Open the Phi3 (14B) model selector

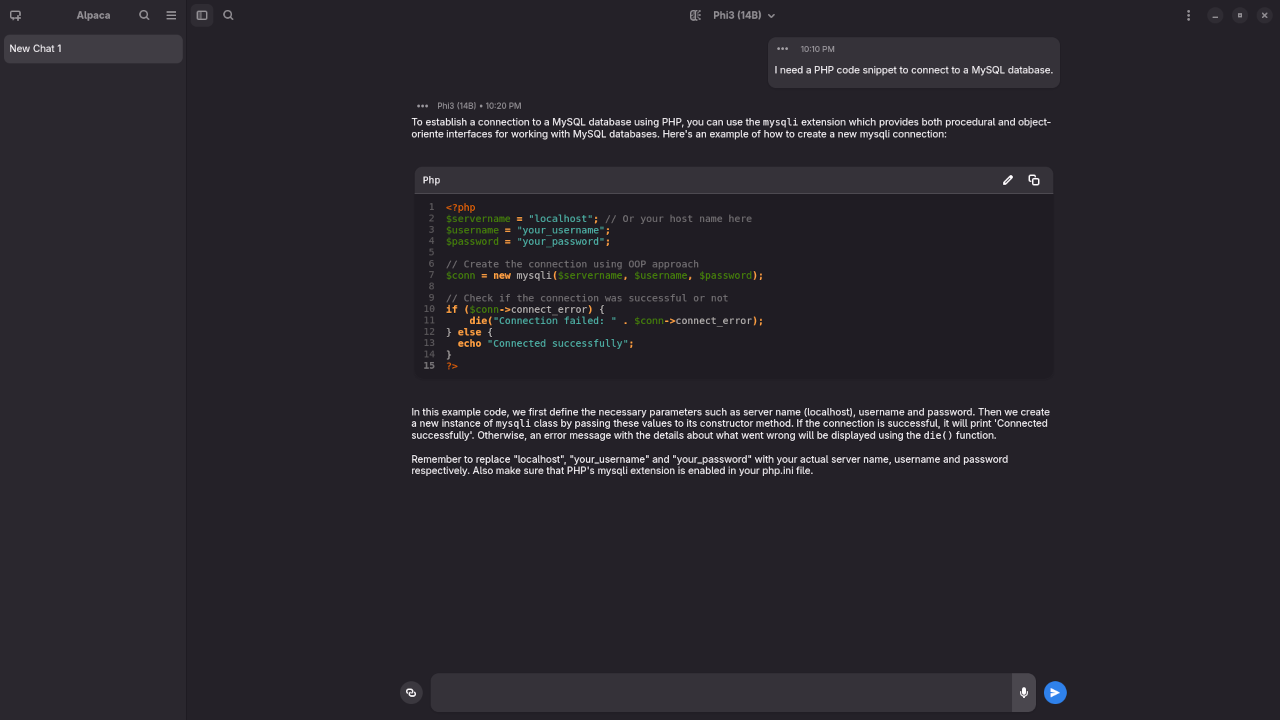(x=743, y=15)
